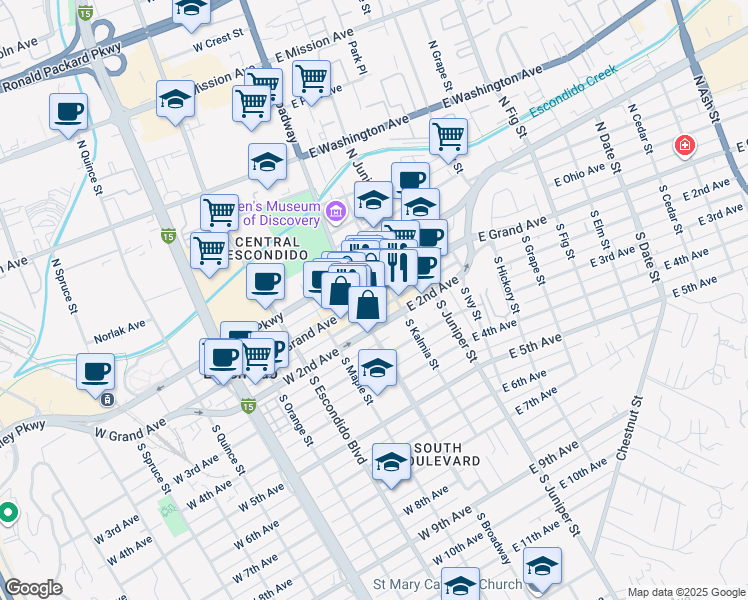Open the purple Children's Museum of Discovery icon

click(335, 211)
